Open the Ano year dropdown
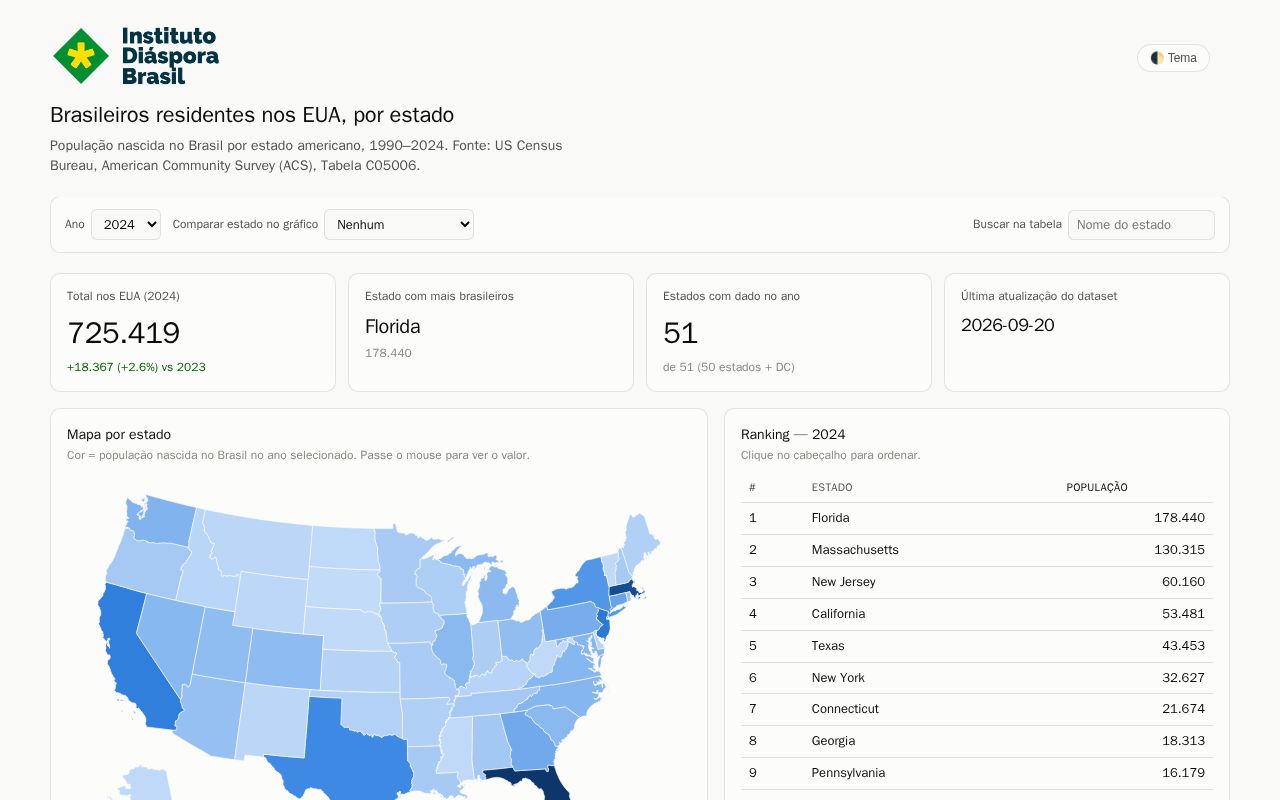The image size is (1280, 800). [x=126, y=224]
